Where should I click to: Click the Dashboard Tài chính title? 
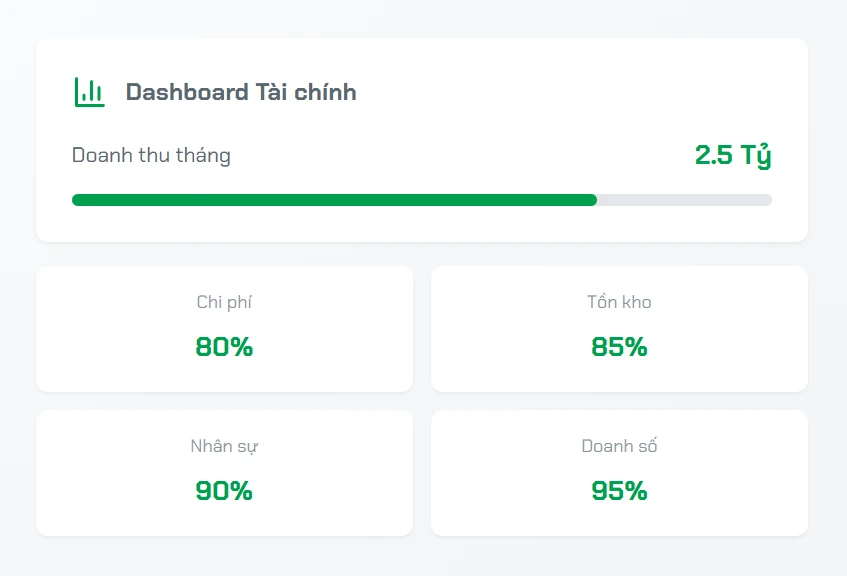[241, 92]
